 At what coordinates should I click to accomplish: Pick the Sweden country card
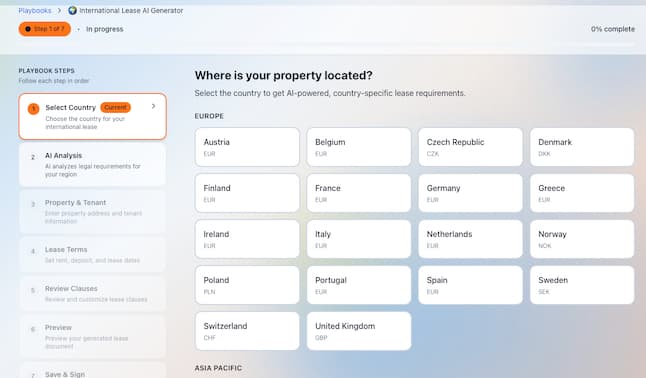coord(582,285)
